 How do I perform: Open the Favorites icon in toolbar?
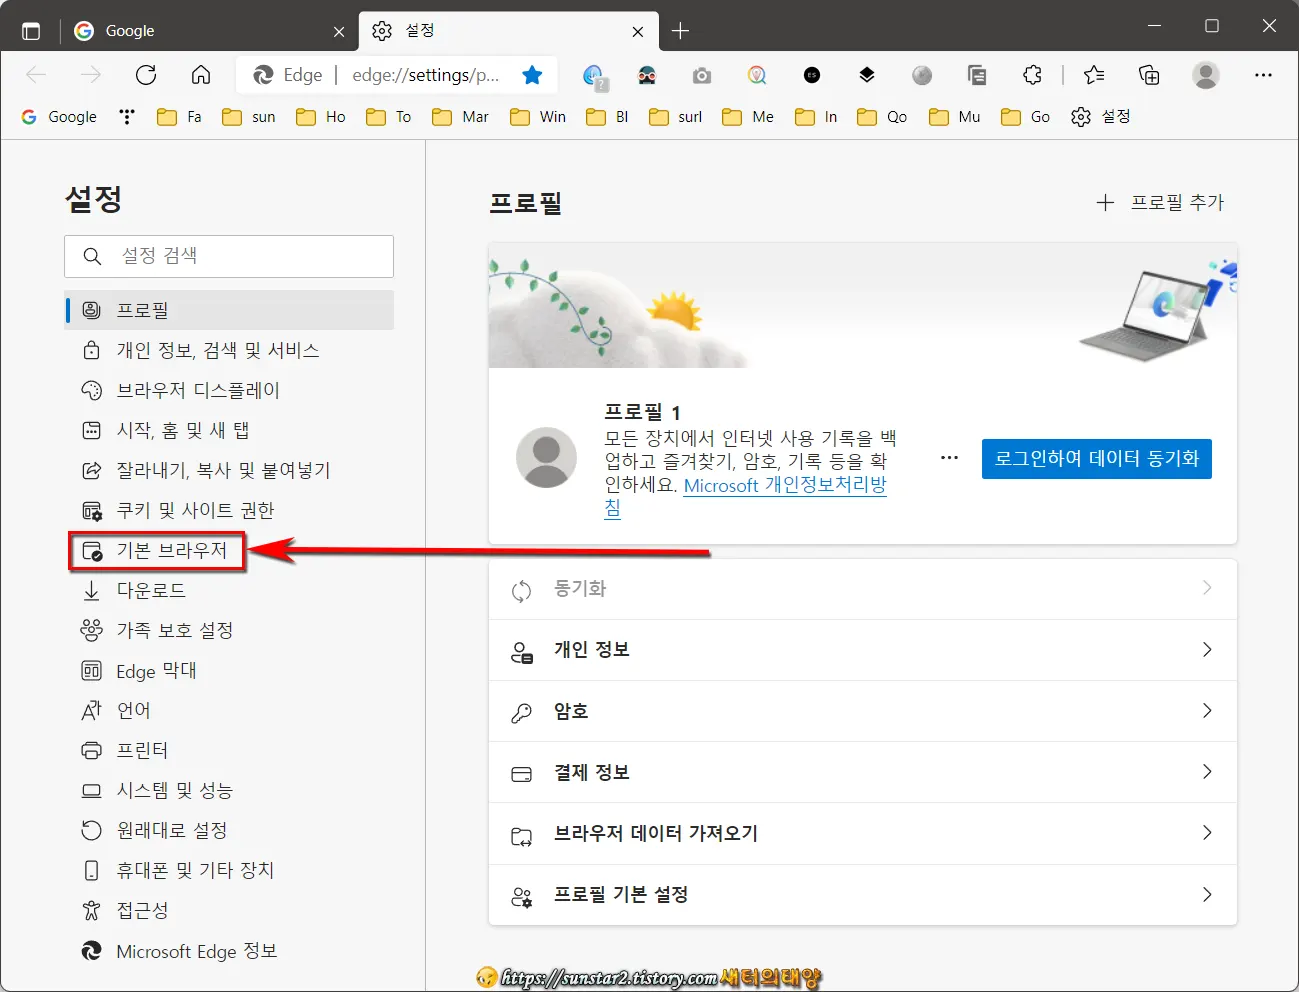1093,75
